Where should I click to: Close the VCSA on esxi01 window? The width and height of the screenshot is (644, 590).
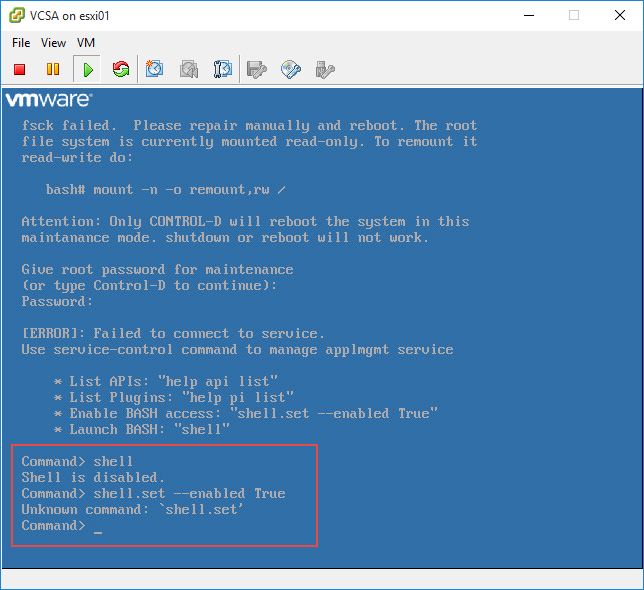(x=620, y=16)
